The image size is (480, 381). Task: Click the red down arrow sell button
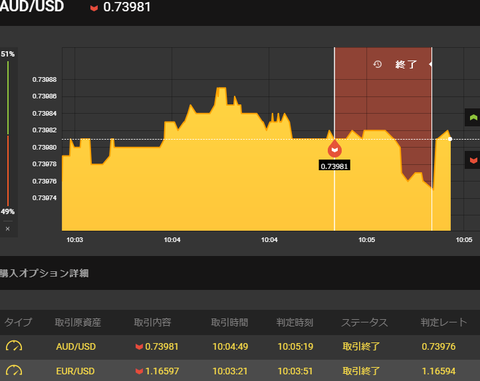tap(473, 160)
